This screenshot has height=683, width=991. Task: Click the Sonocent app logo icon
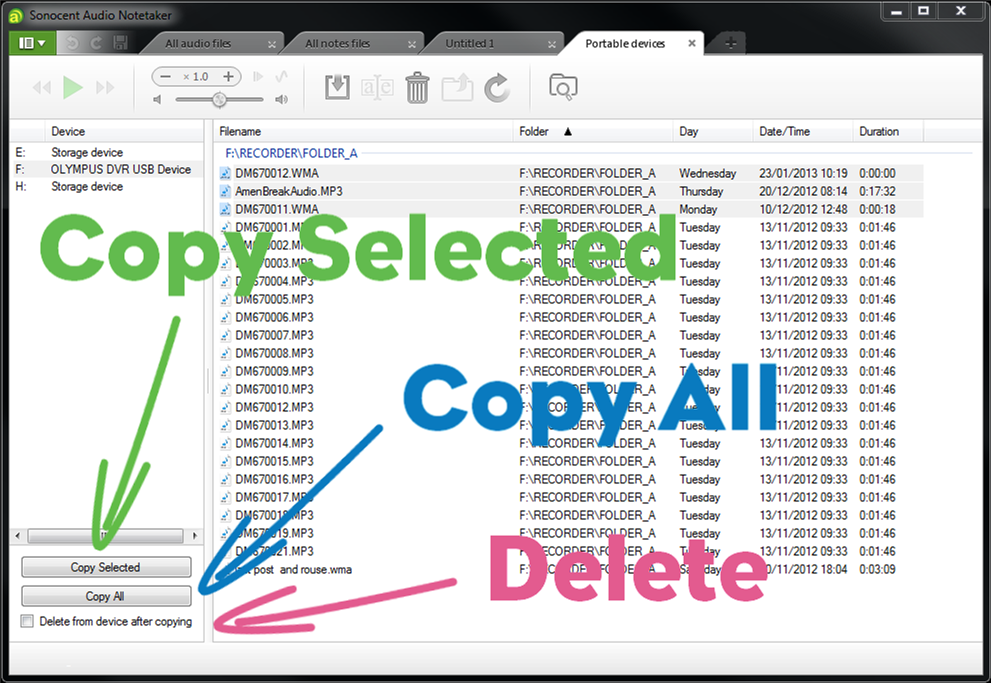pos(16,16)
